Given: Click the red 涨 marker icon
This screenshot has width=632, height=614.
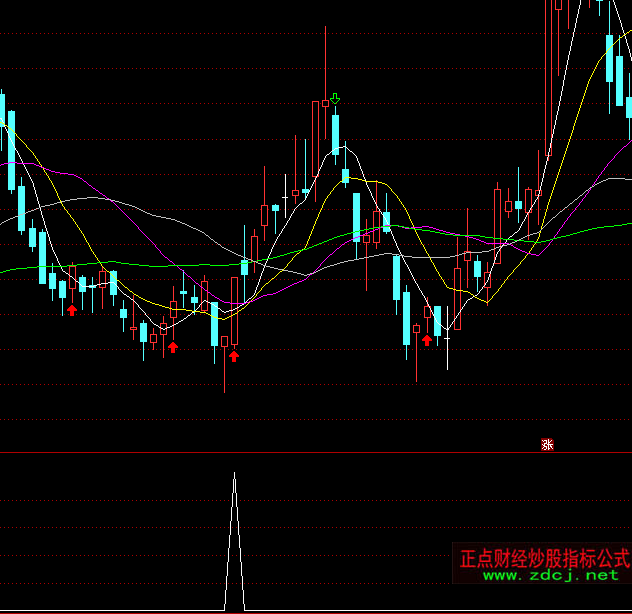Looking at the screenshot, I should (x=547, y=444).
